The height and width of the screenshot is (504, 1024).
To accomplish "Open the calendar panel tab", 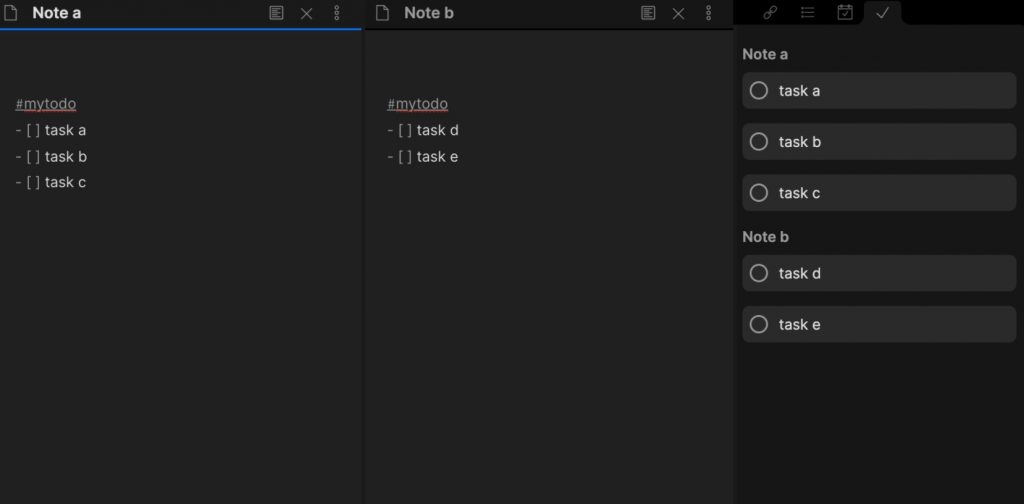I will [845, 12].
